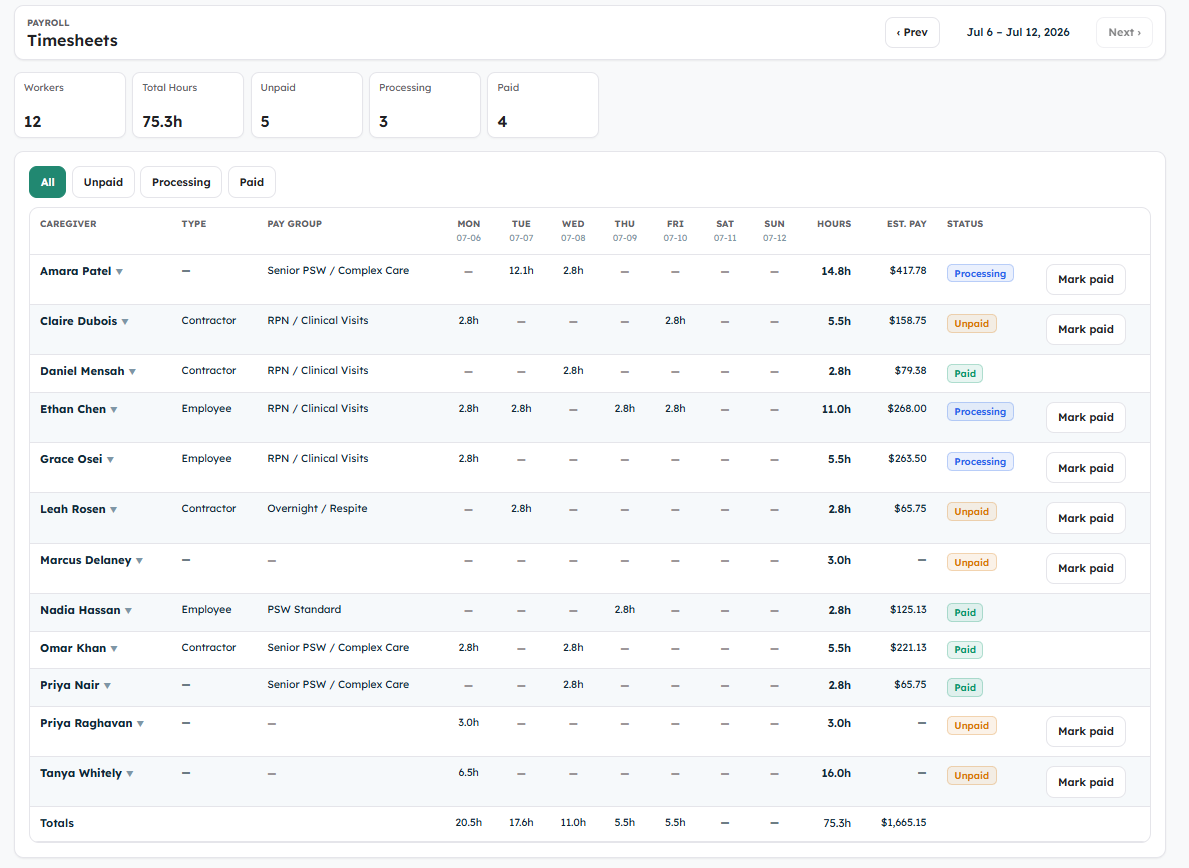Click Amara Patel's $417.78 estimated pay
Image resolution: width=1189 pixels, height=868 pixels.
pos(908,271)
